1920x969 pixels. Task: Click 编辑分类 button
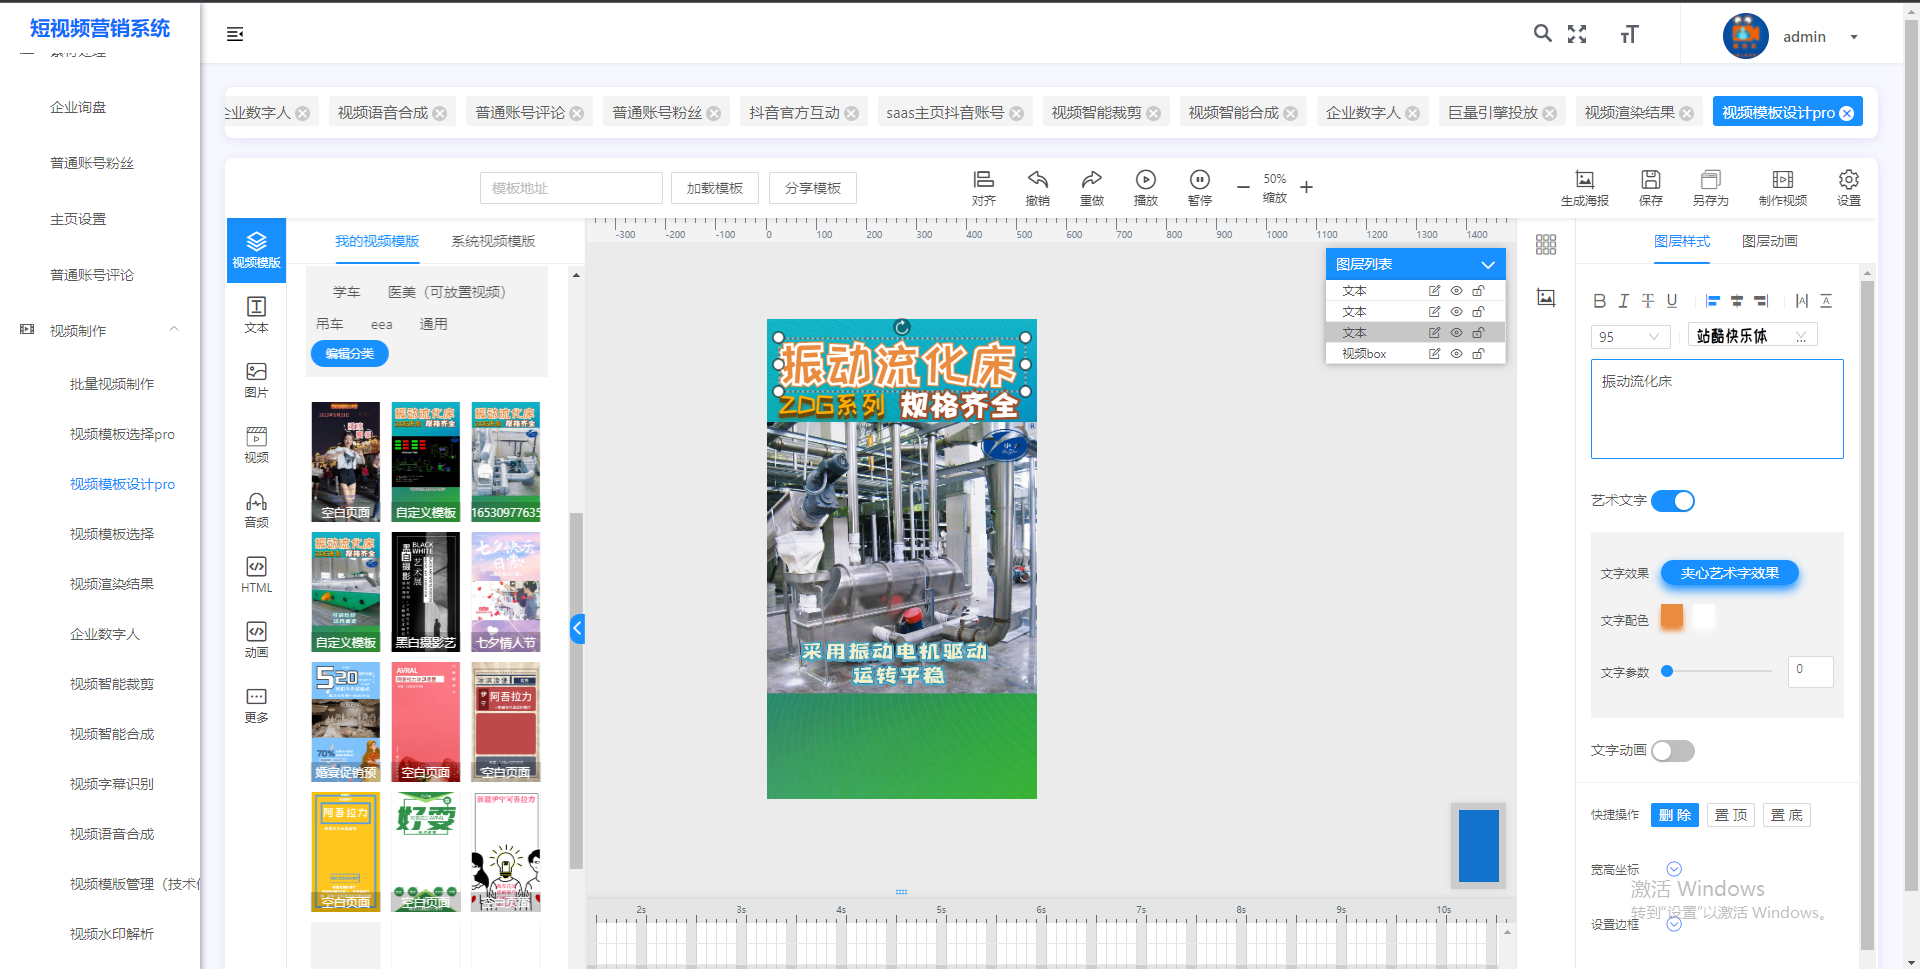tap(349, 354)
